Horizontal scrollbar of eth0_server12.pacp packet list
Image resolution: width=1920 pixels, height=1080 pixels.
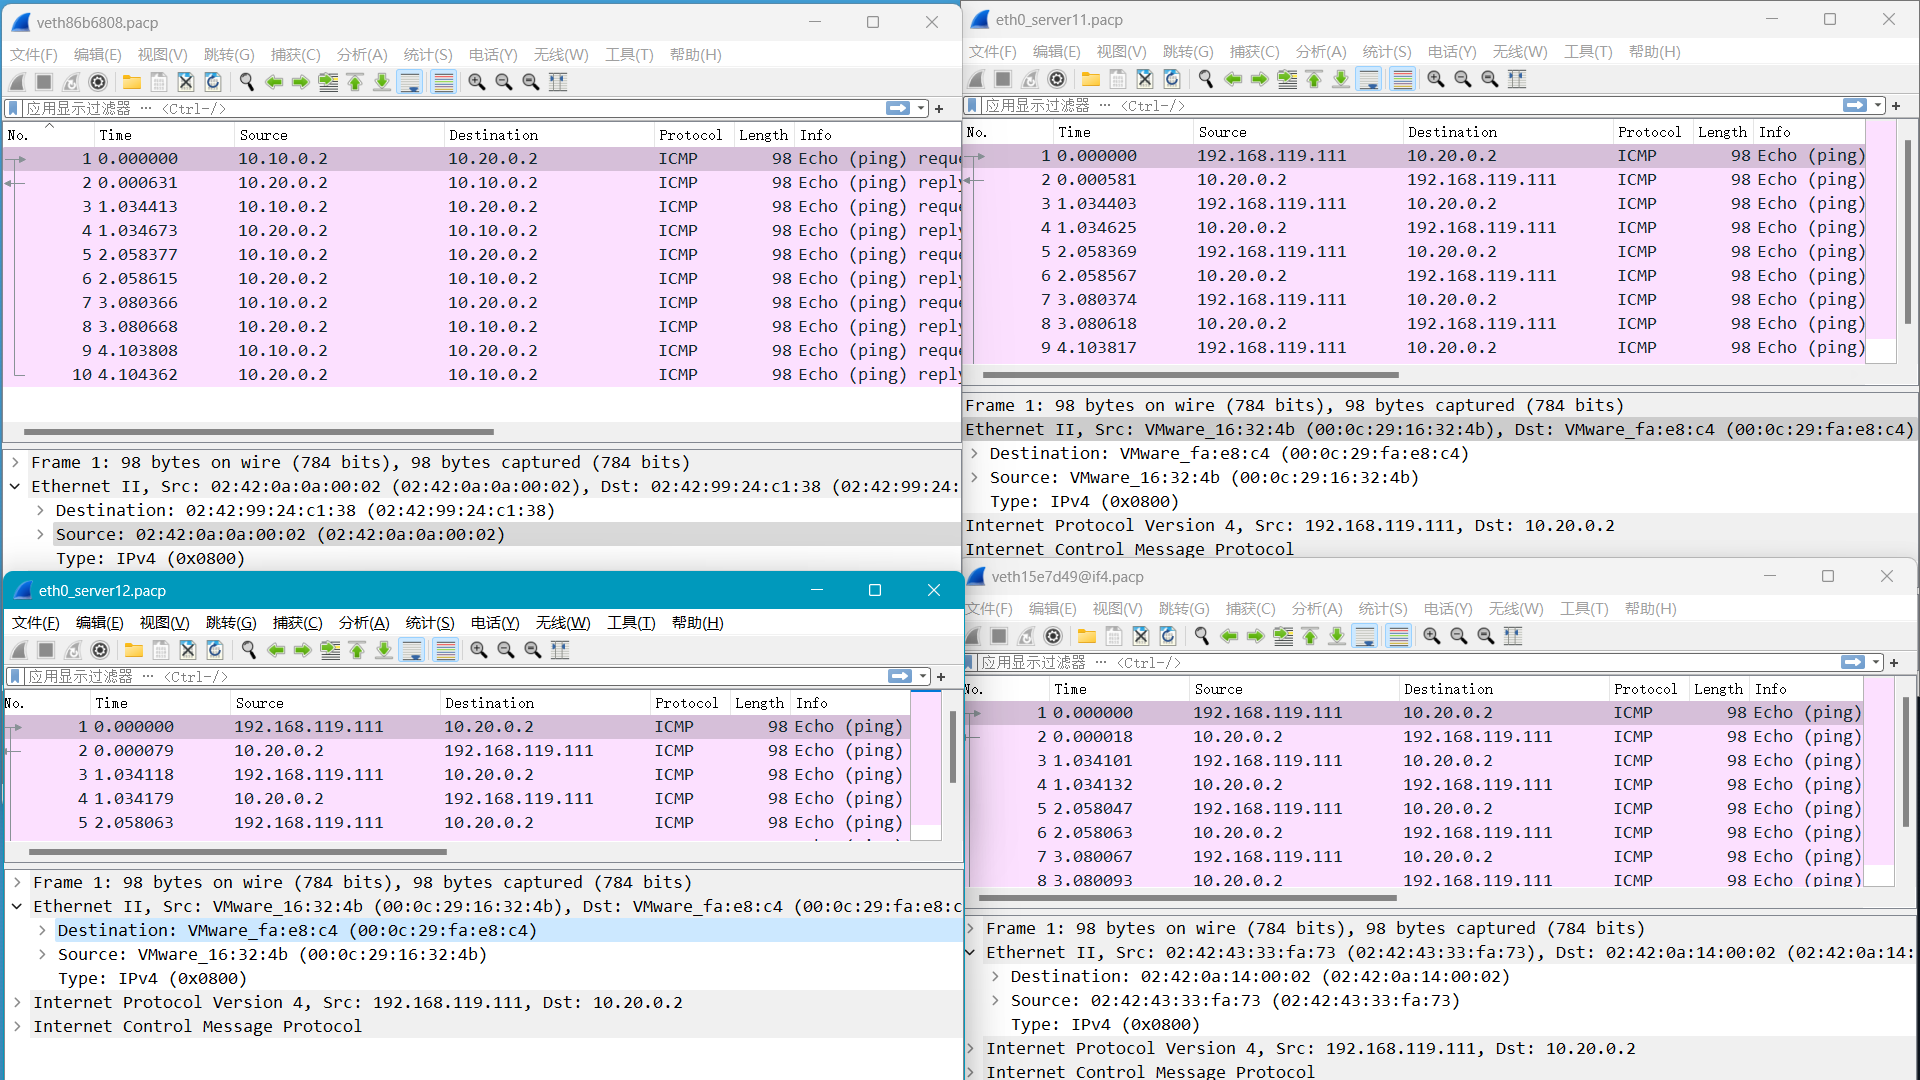pyautogui.click(x=238, y=852)
